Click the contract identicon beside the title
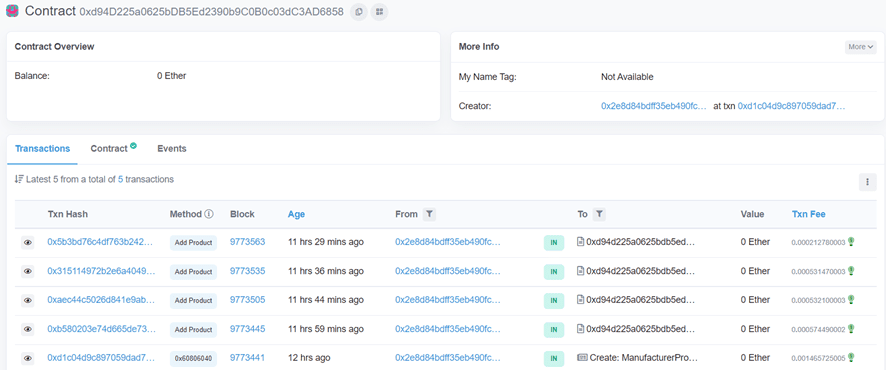 (x=12, y=11)
